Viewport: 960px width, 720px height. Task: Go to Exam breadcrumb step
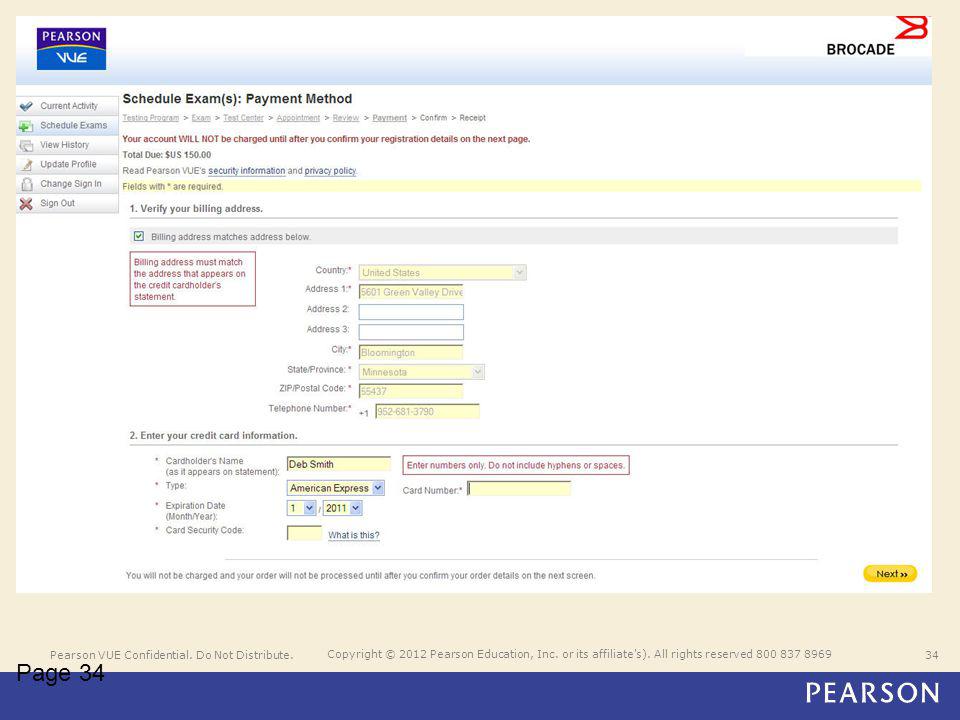[x=201, y=118]
